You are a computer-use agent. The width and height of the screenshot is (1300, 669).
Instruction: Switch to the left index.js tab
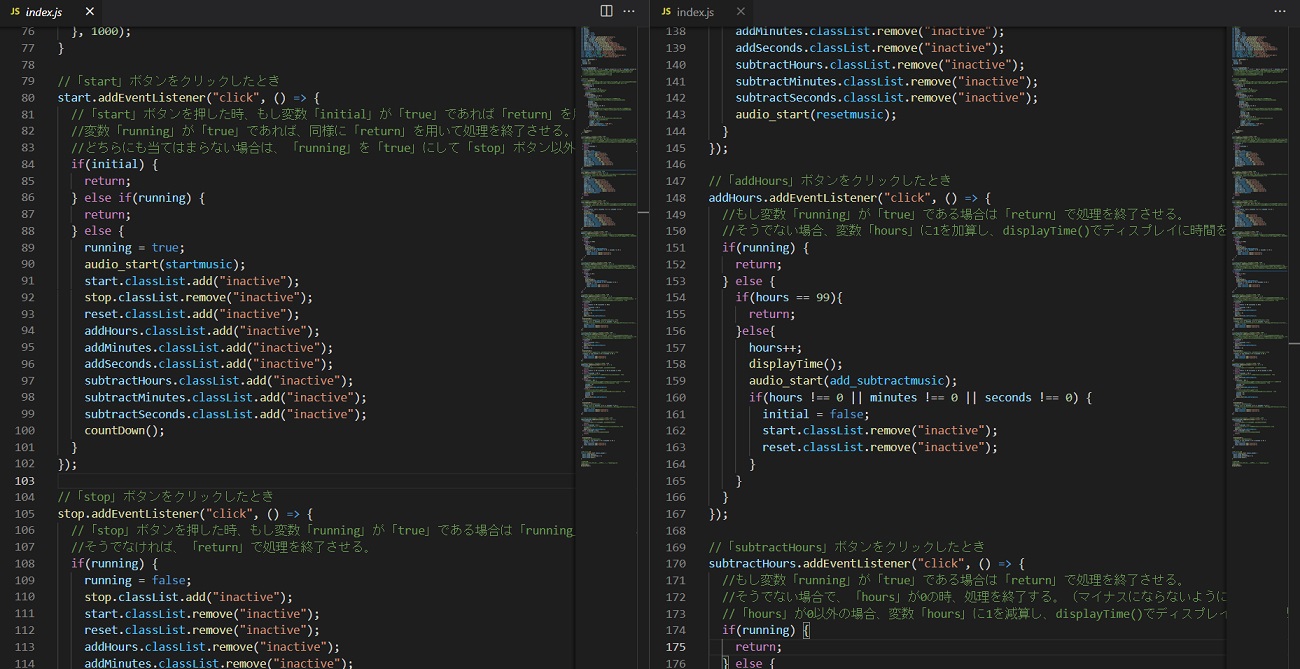pos(45,12)
